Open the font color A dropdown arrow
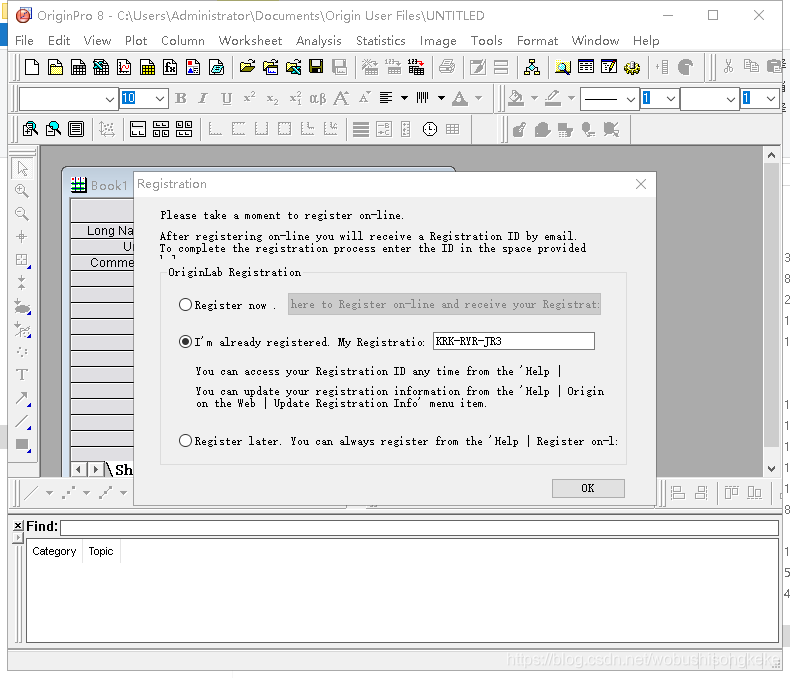 pos(479,98)
